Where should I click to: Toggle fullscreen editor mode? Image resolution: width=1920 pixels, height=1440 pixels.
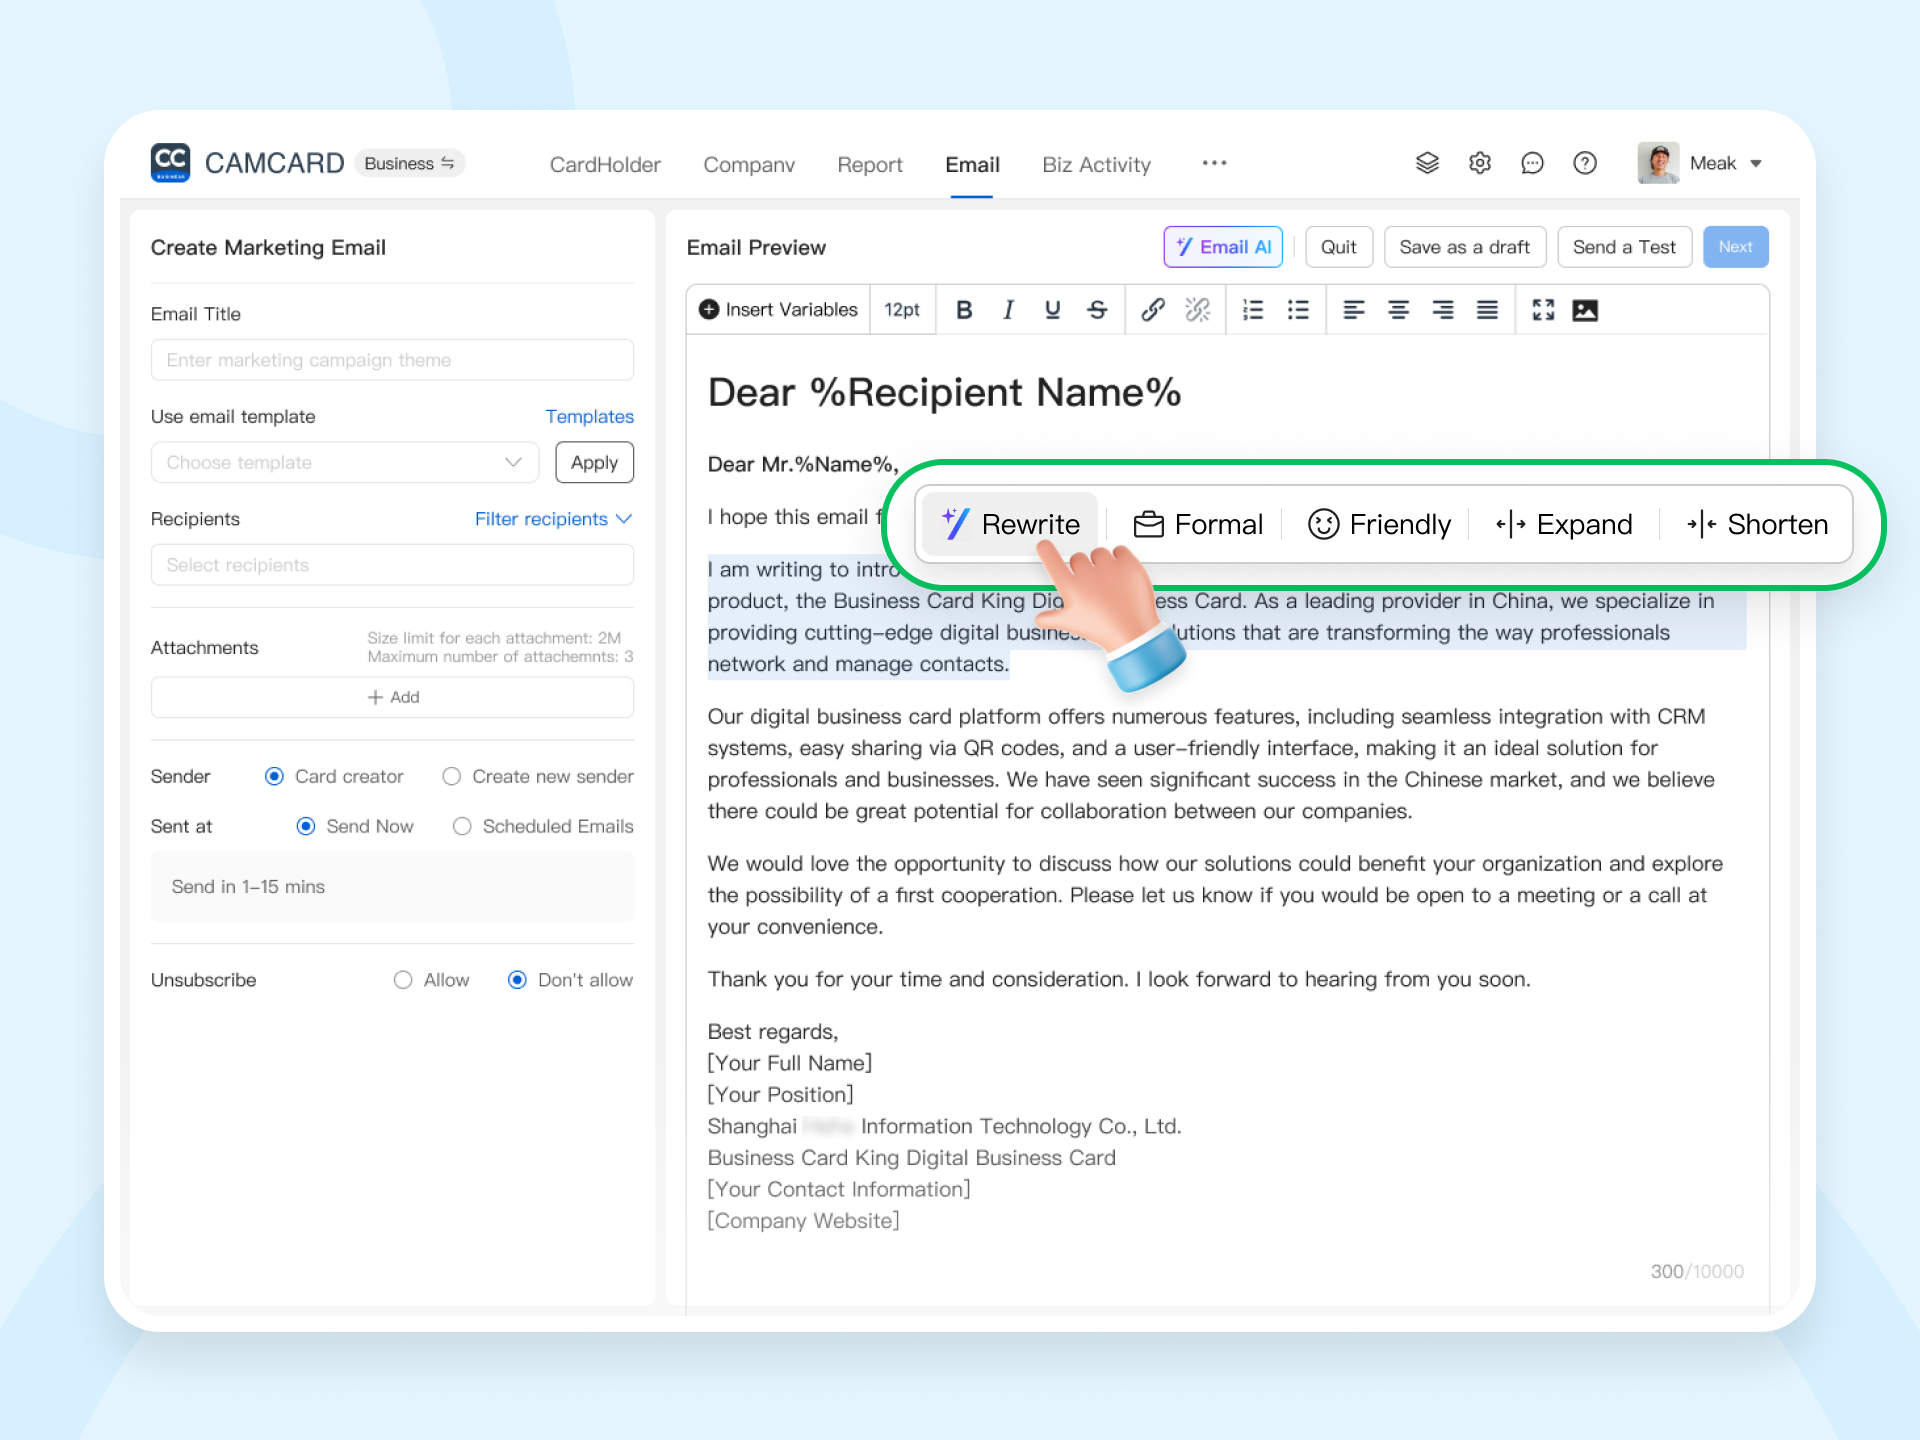[x=1543, y=310]
